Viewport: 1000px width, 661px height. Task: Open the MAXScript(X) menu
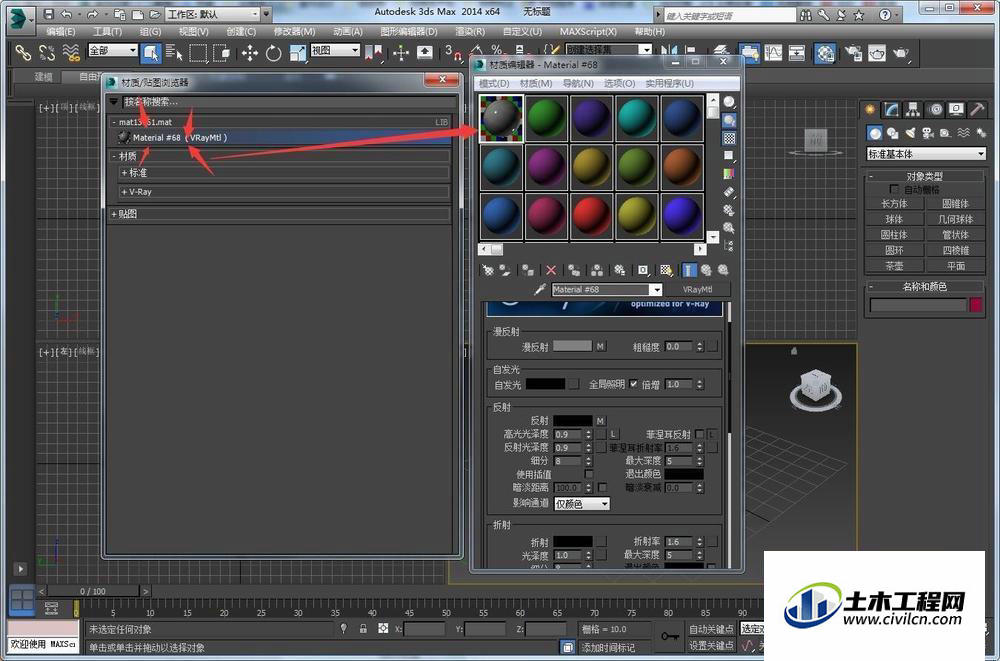click(588, 31)
